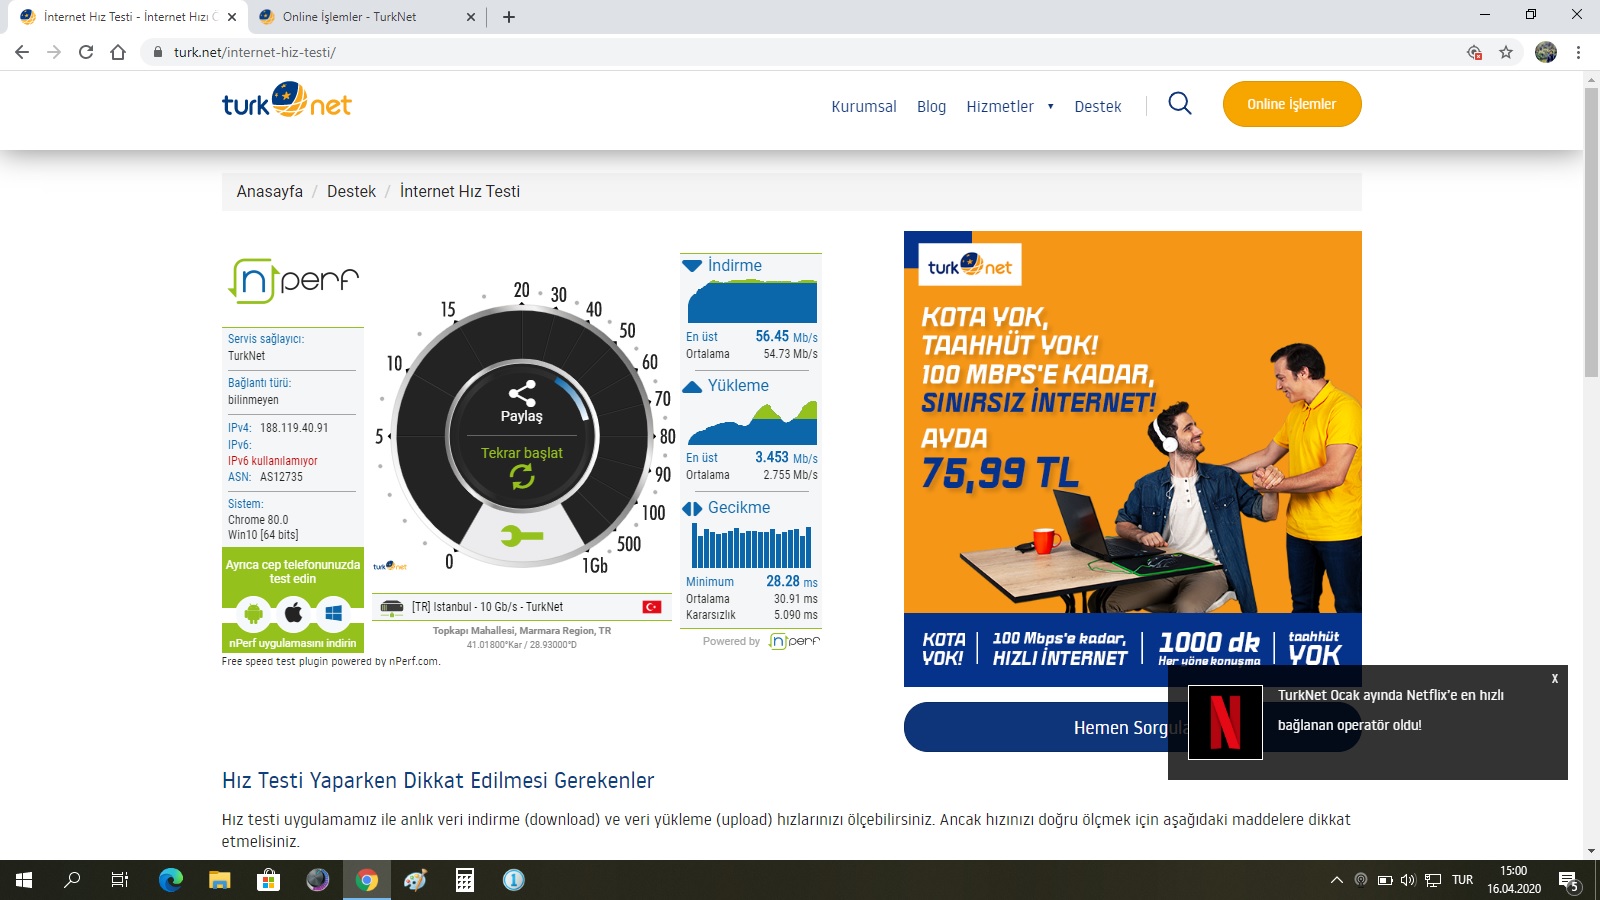
Task: Go to the browser home page
Action: [x=118, y=52]
